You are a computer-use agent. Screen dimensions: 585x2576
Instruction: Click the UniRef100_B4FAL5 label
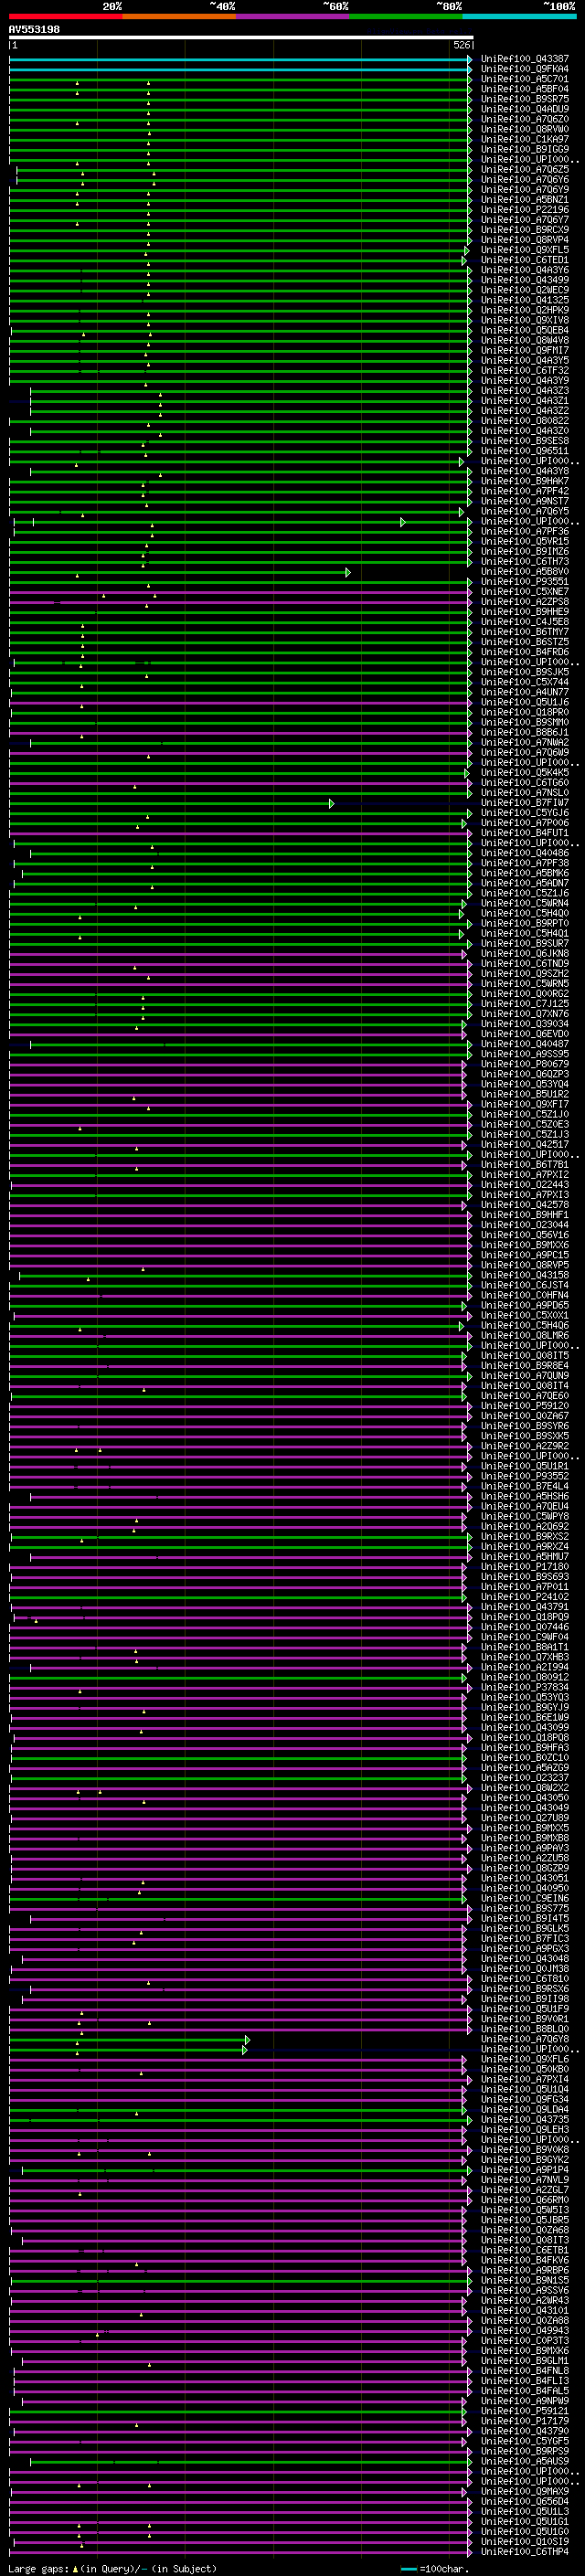[524, 2390]
